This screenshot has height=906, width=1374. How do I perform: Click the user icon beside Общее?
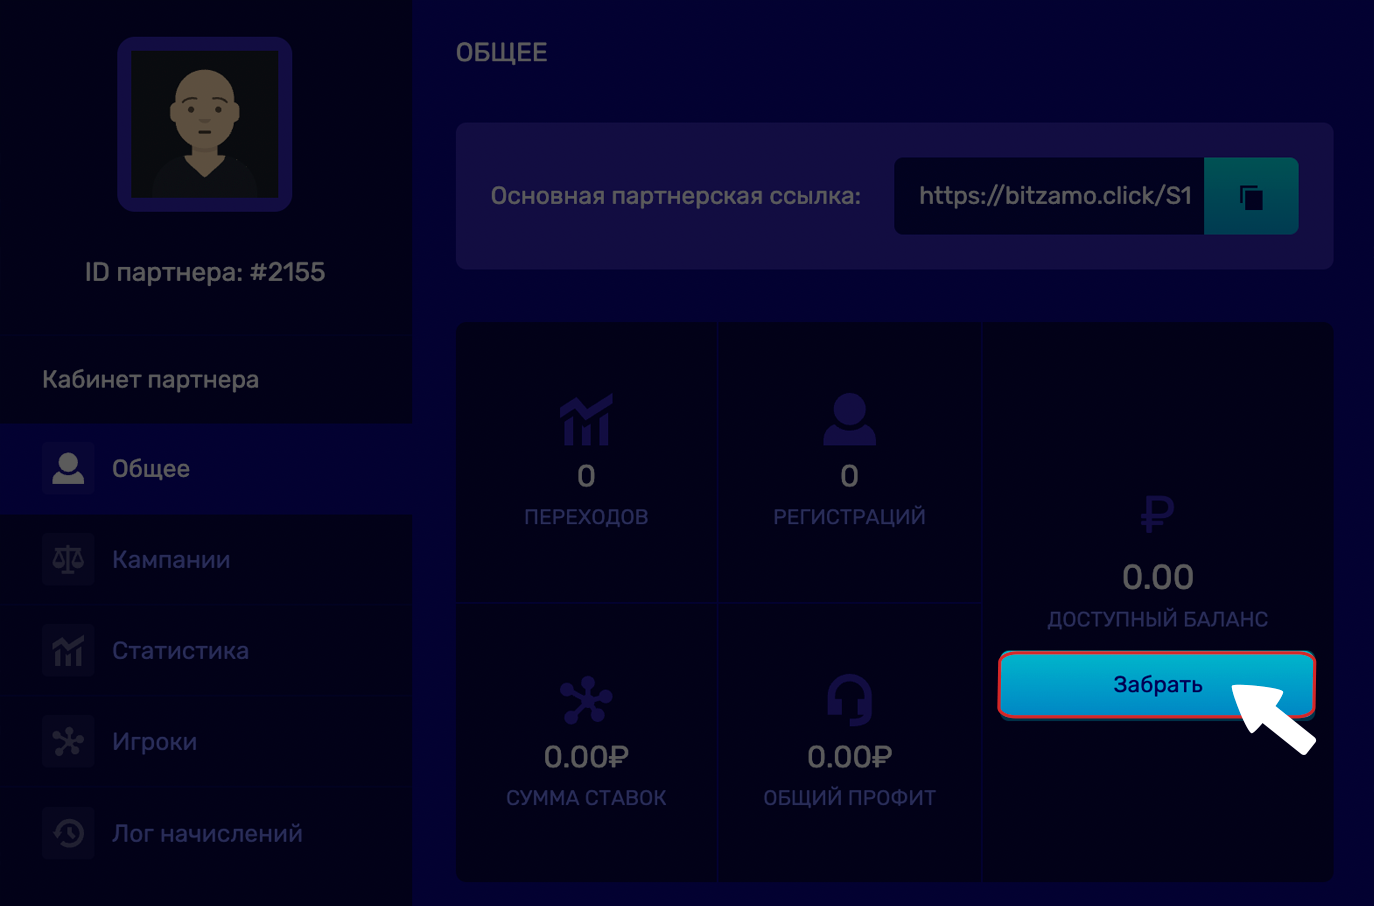click(68, 468)
